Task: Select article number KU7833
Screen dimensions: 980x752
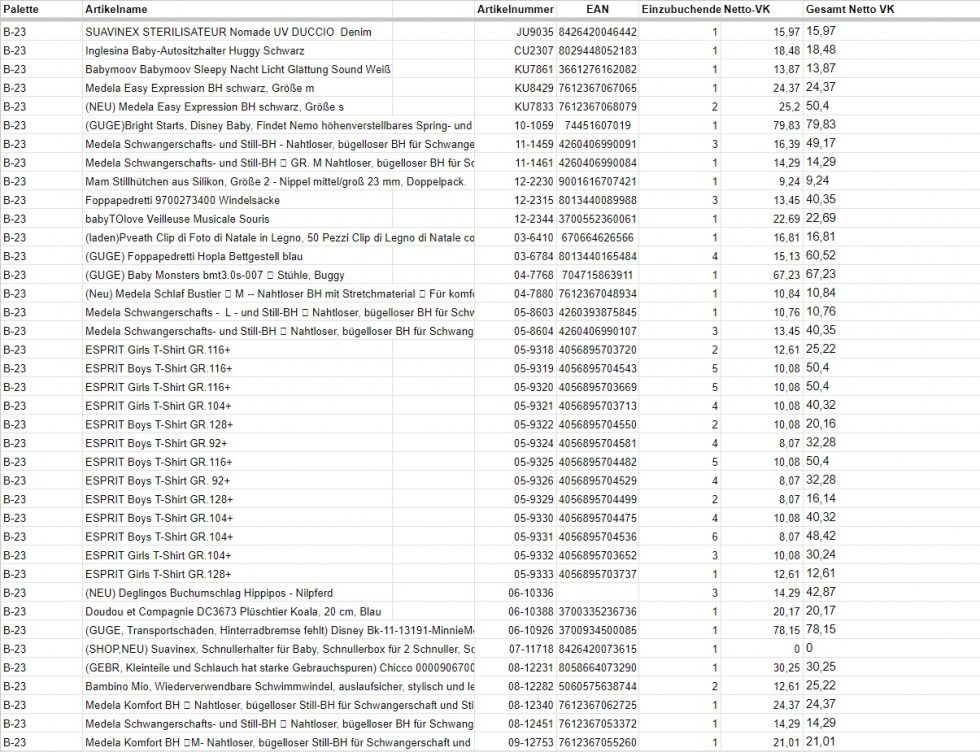Action: [x=534, y=107]
